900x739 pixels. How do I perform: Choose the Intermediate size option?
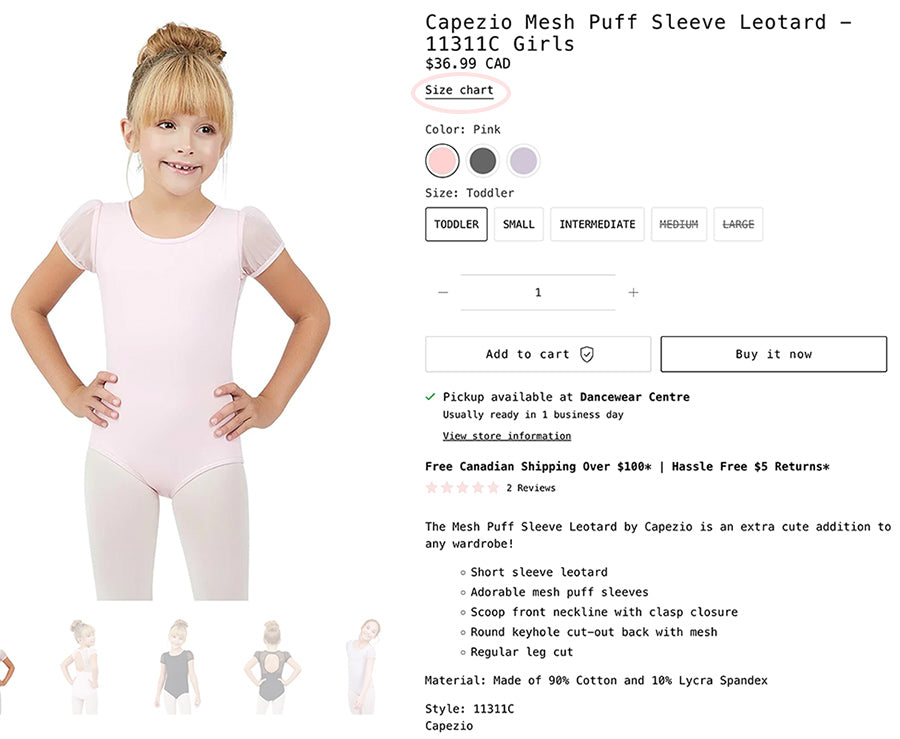point(598,224)
